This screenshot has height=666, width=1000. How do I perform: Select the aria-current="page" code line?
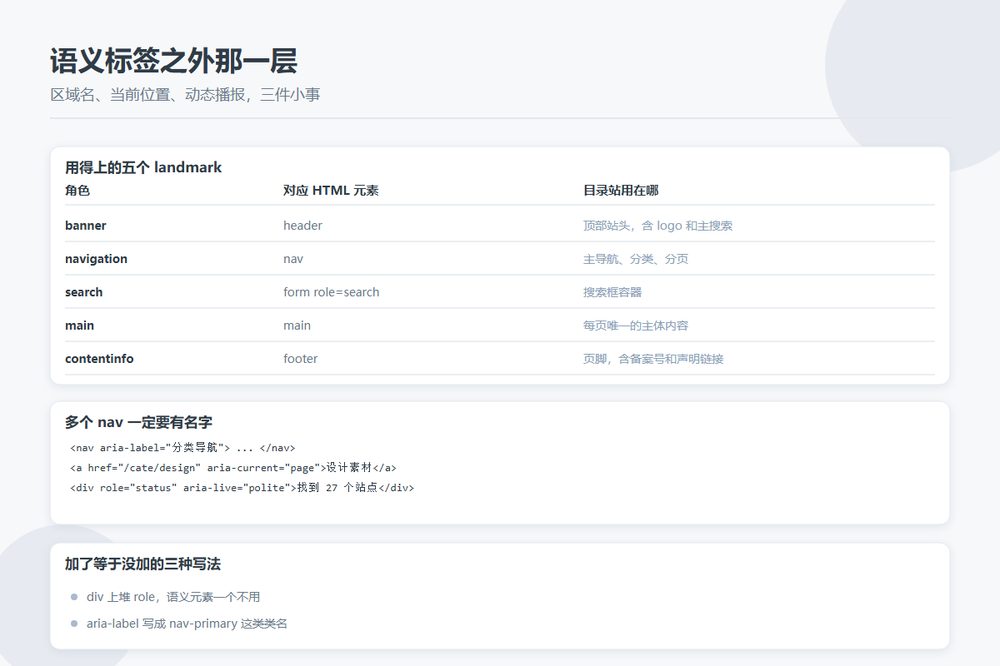pos(233,468)
